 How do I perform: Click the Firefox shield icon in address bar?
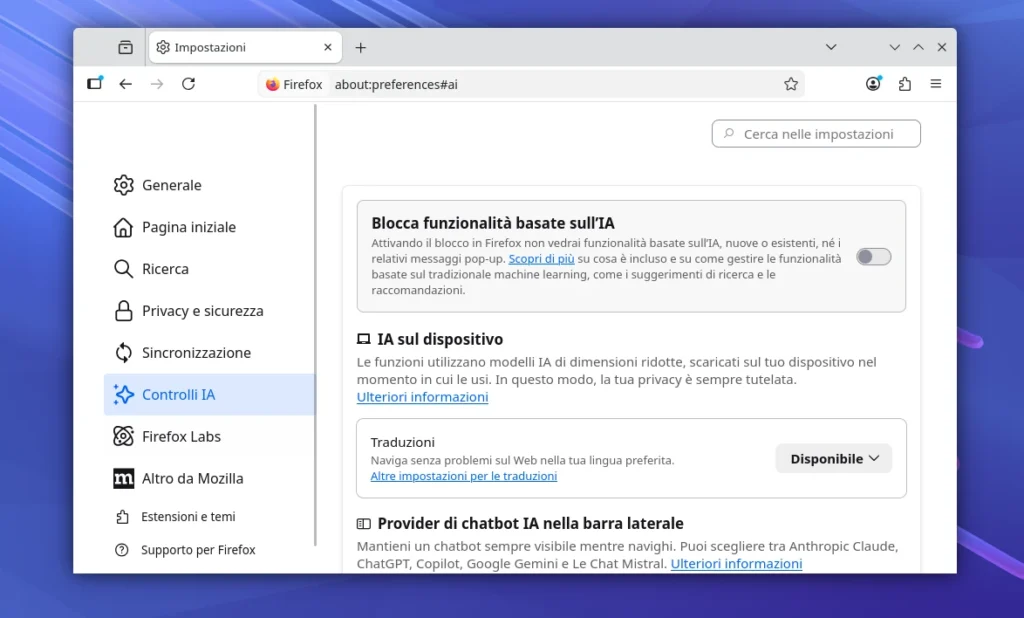(x=270, y=84)
